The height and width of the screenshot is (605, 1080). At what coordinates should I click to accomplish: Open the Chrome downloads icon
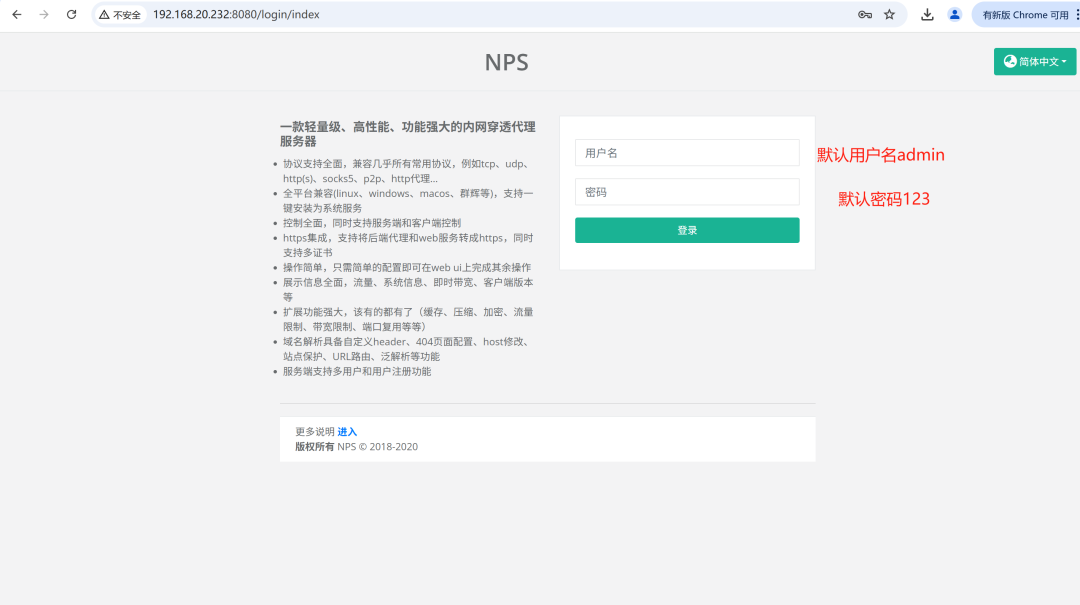pyautogui.click(x=927, y=14)
